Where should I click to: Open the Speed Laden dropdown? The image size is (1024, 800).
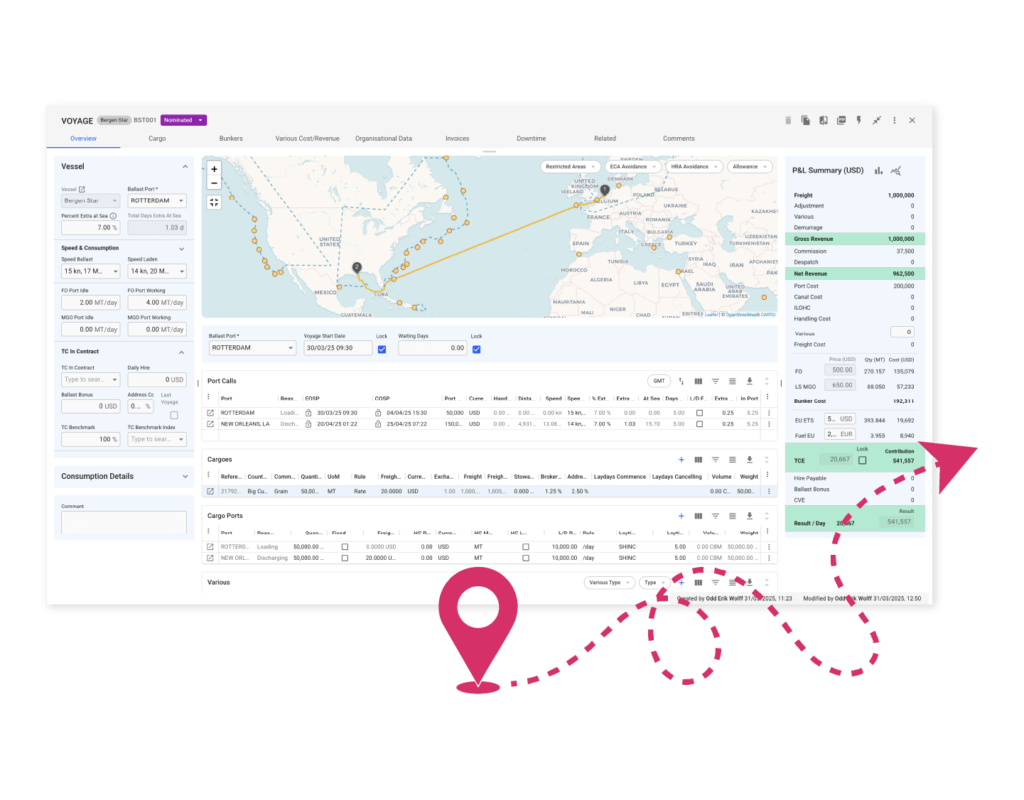pyautogui.click(x=157, y=271)
